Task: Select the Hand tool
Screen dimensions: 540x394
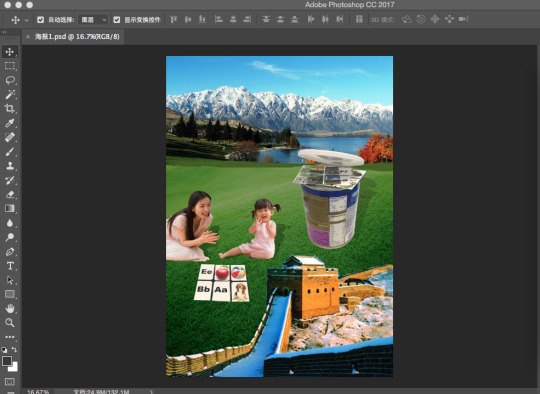Action: click(10, 308)
